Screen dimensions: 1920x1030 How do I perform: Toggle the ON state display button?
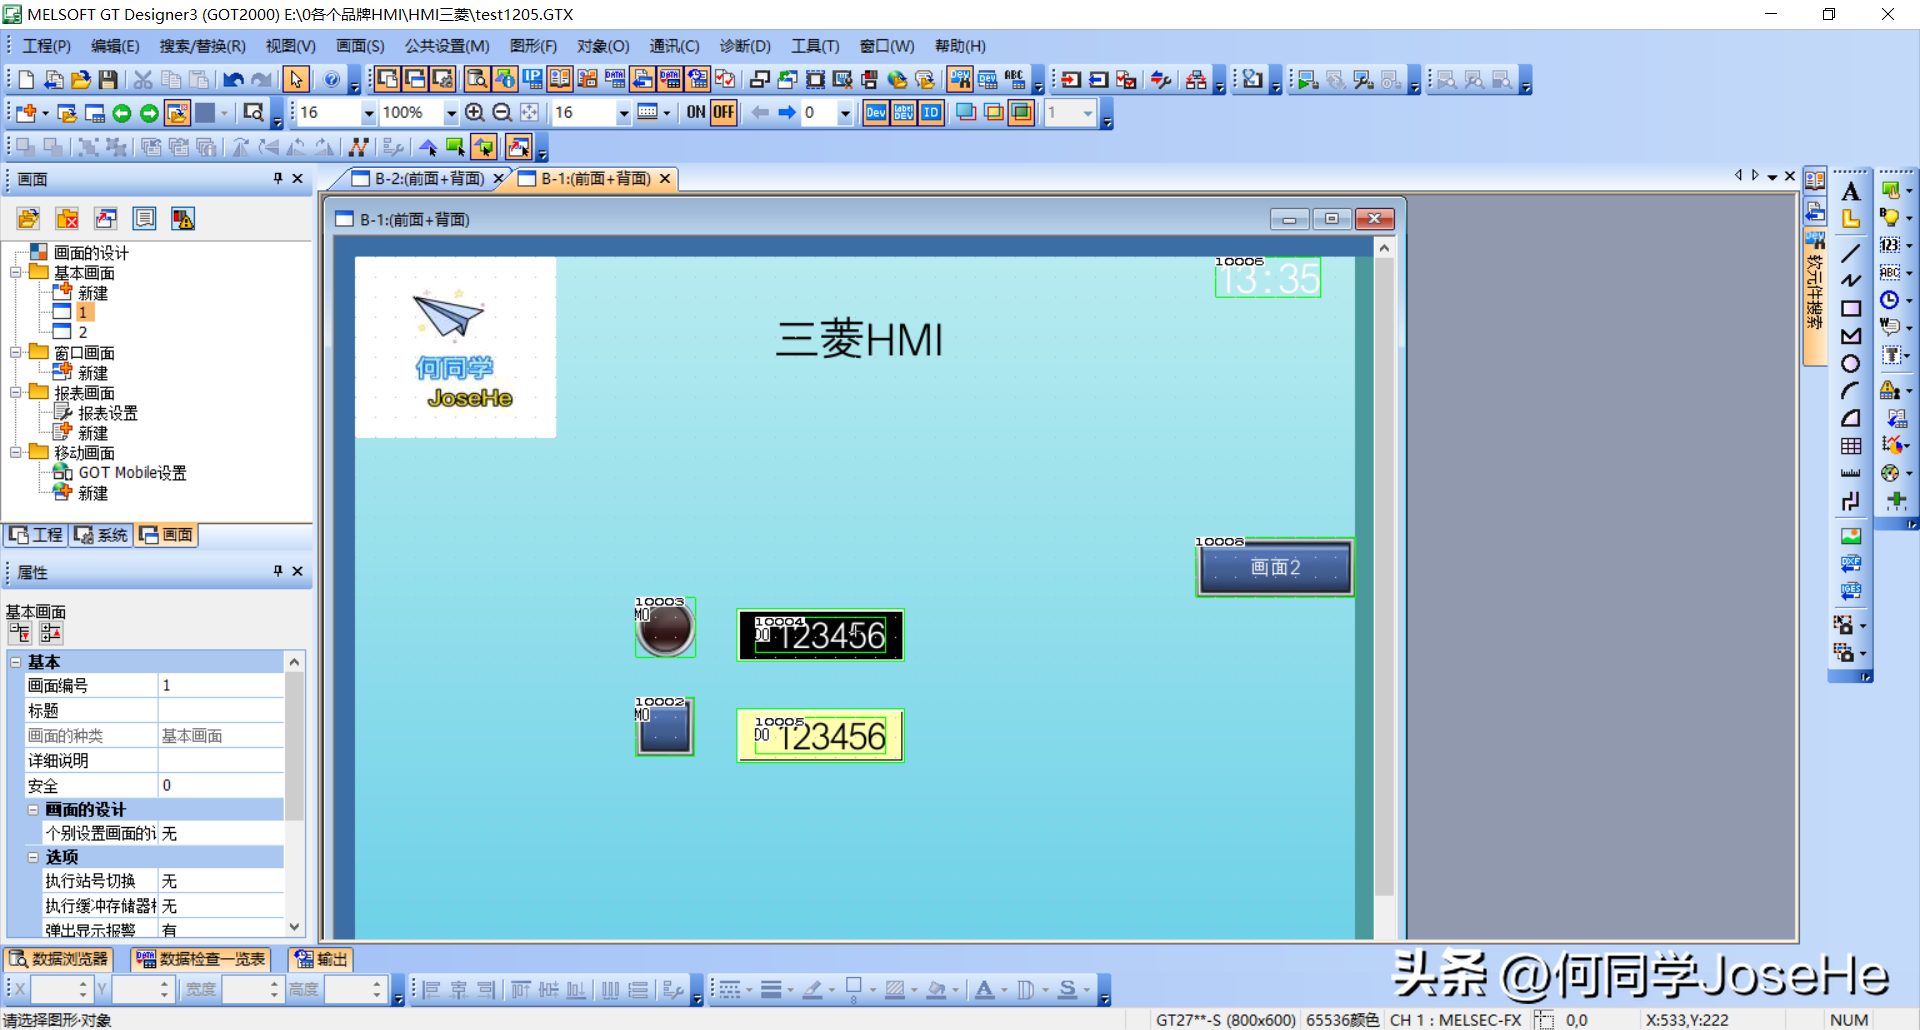(x=696, y=113)
